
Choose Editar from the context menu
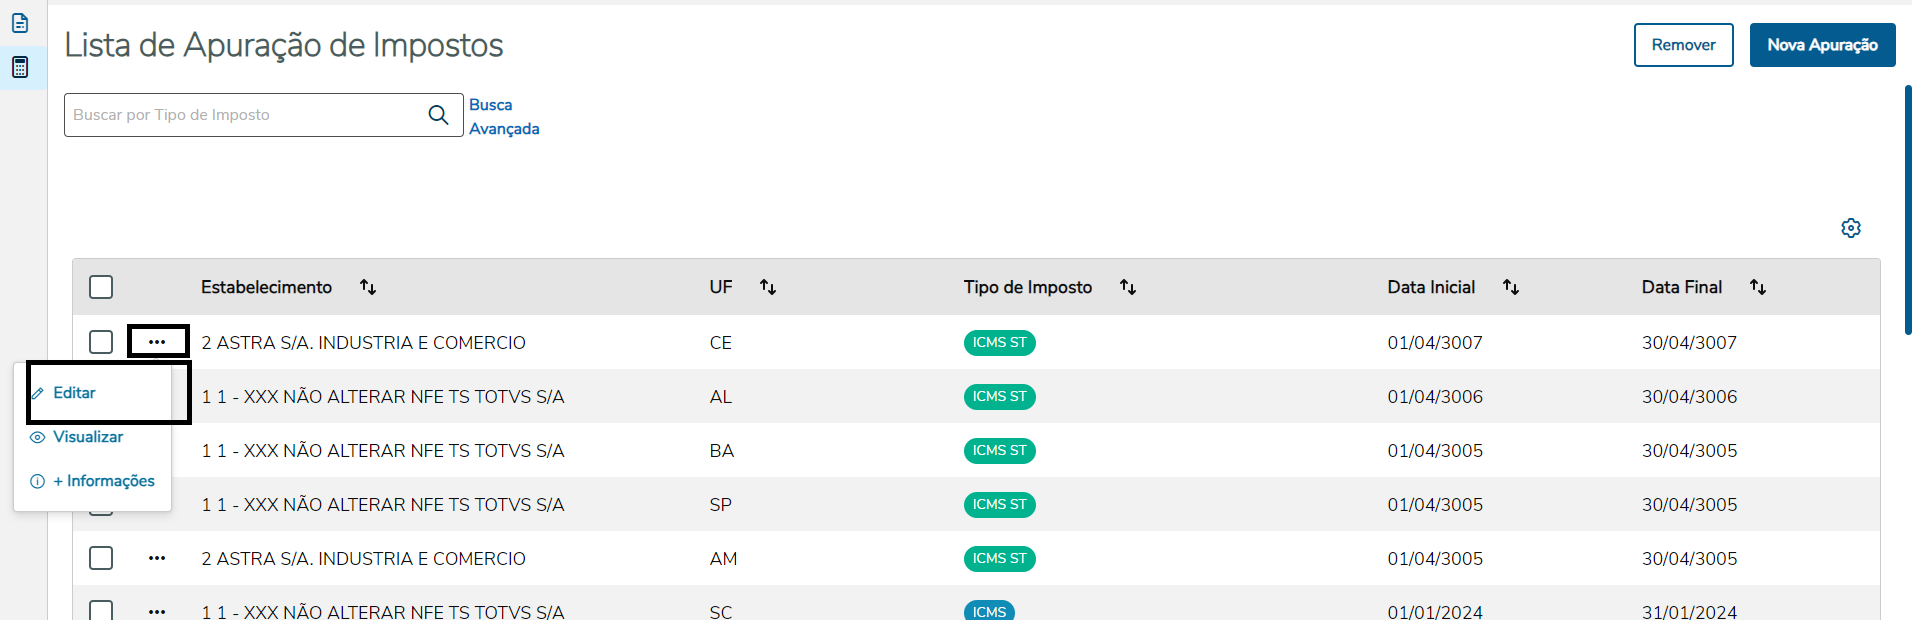(75, 393)
